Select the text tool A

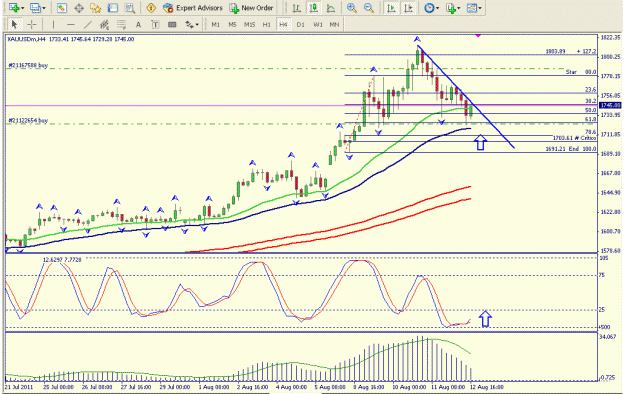(138, 25)
